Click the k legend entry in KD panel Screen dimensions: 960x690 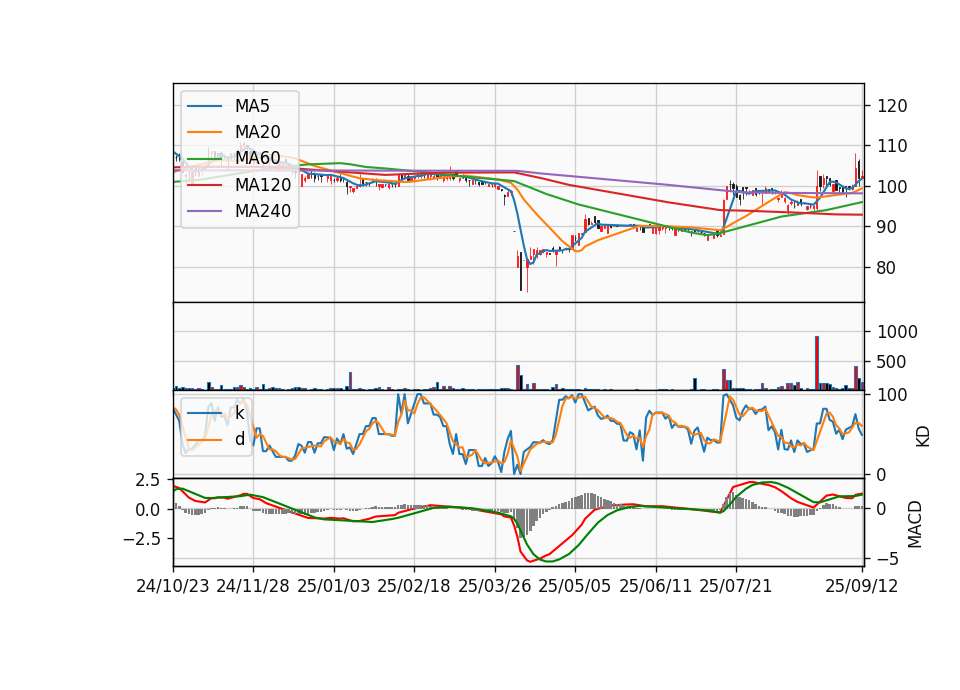(239, 413)
